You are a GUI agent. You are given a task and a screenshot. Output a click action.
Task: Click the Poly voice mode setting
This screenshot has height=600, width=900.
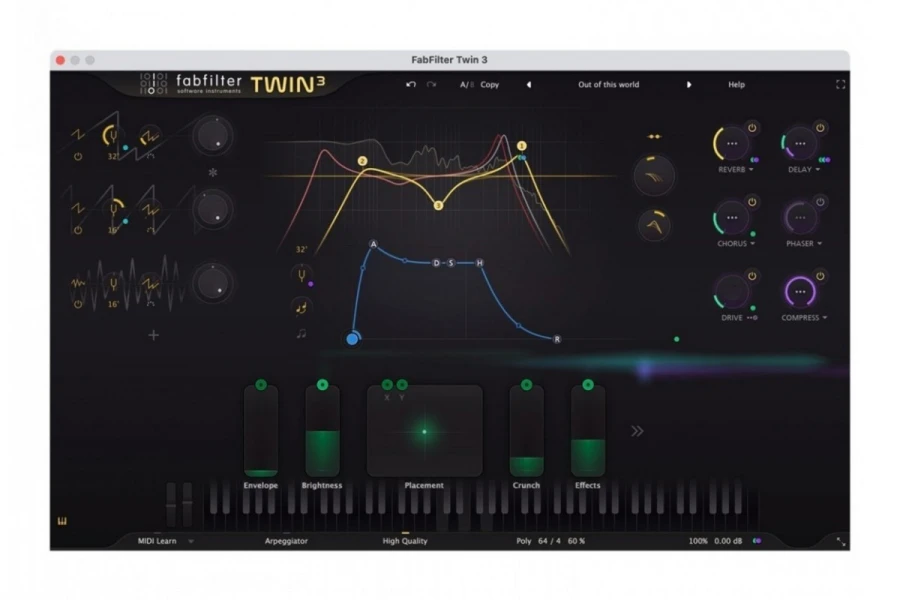click(523, 541)
